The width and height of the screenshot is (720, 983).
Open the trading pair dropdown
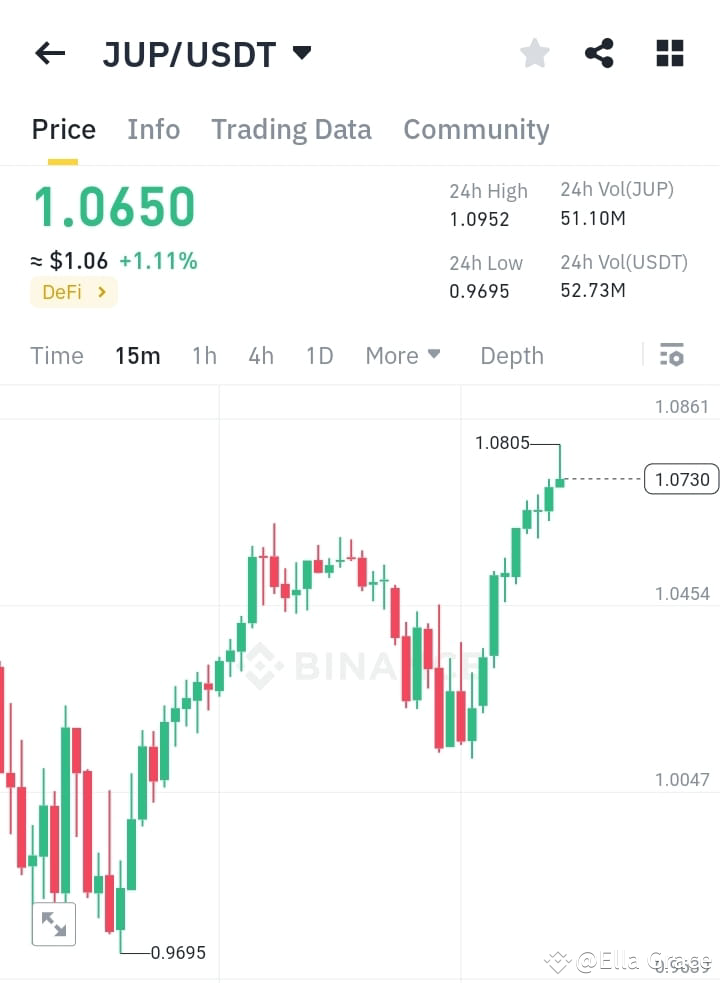[x=301, y=54]
